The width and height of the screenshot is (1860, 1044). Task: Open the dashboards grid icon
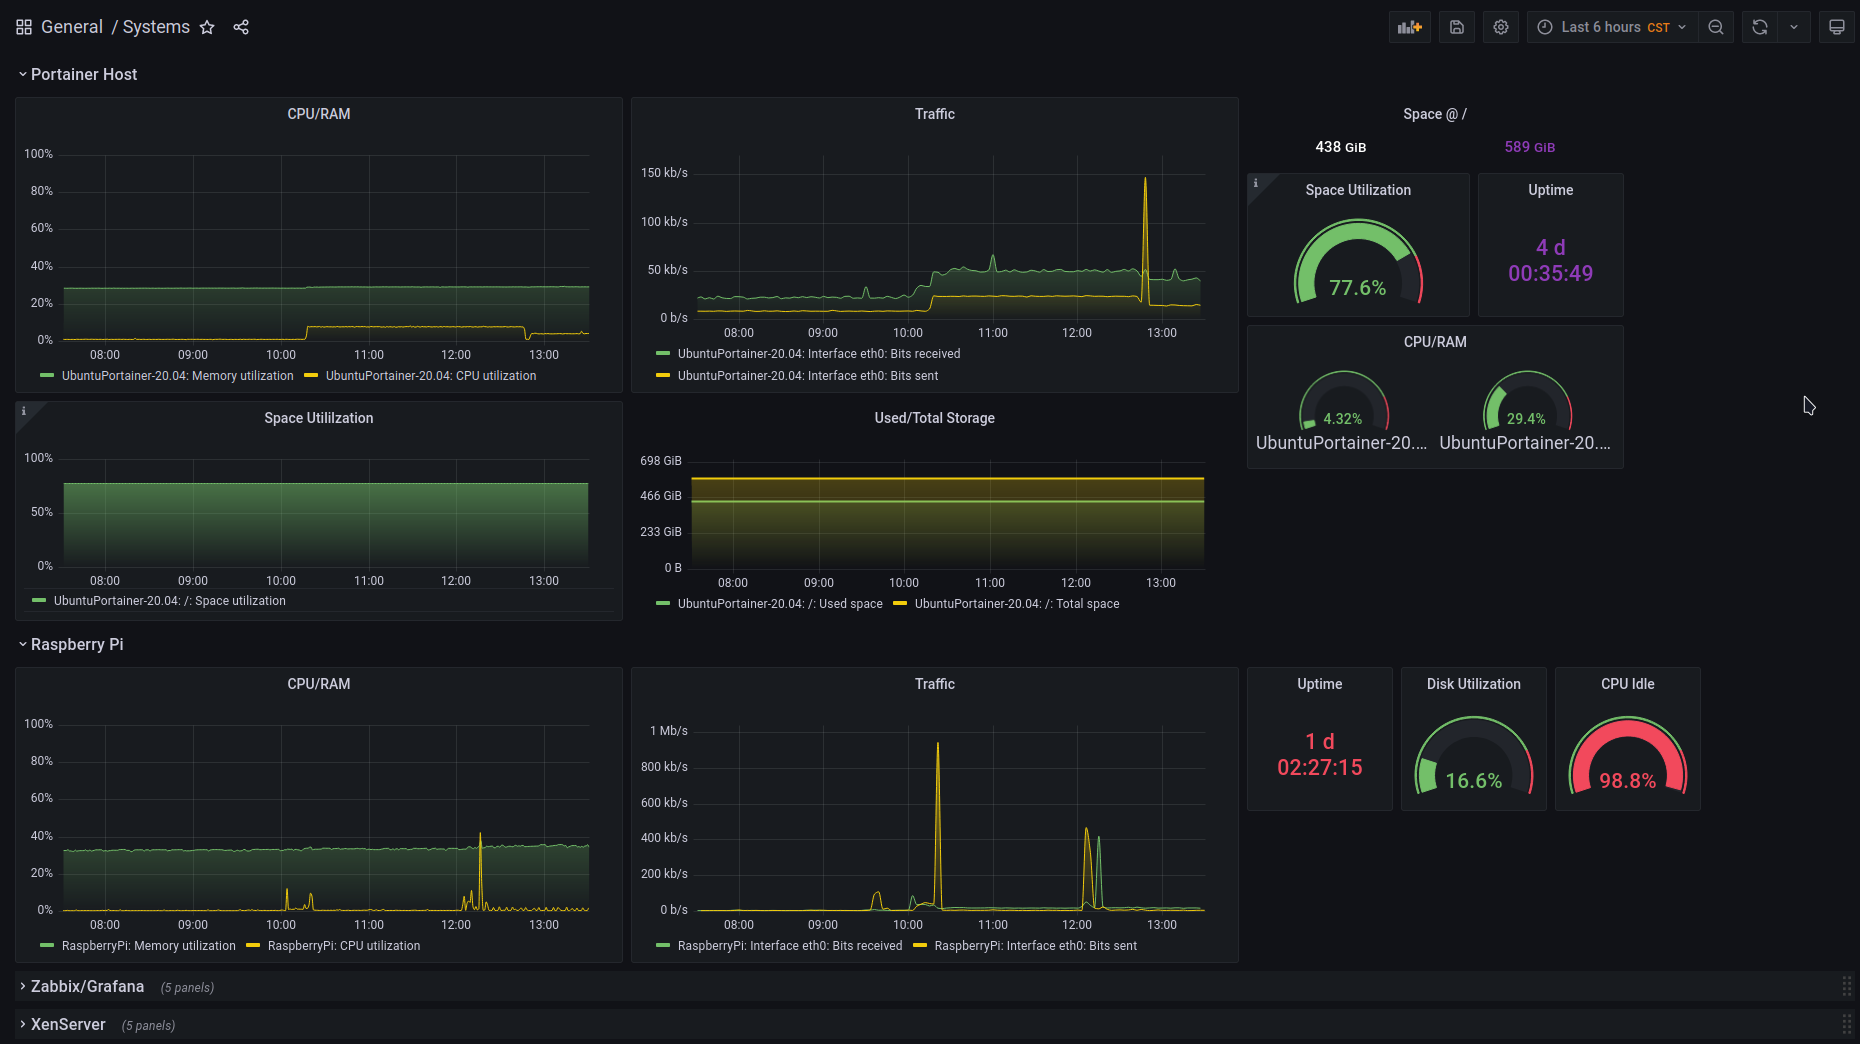coord(24,27)
